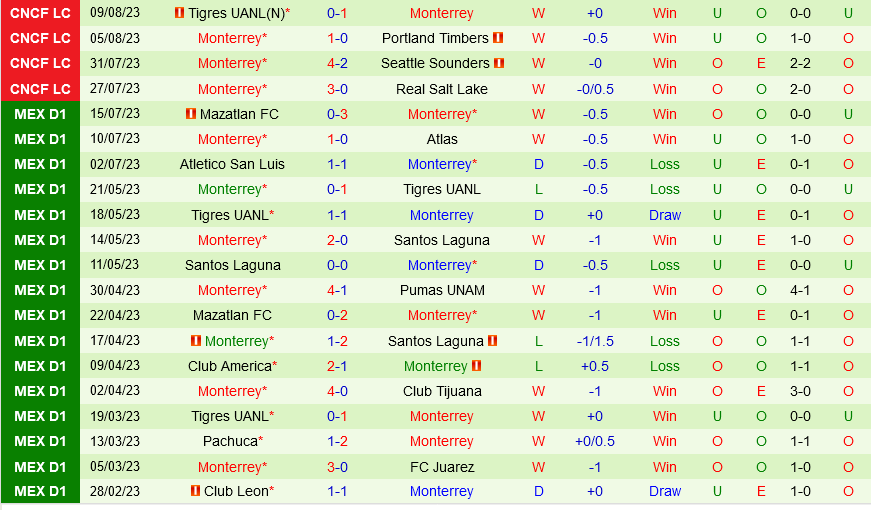Click the 4-1 score against Pumas UNAM
This screenshot has width=871, height=510.
point(338,290)
